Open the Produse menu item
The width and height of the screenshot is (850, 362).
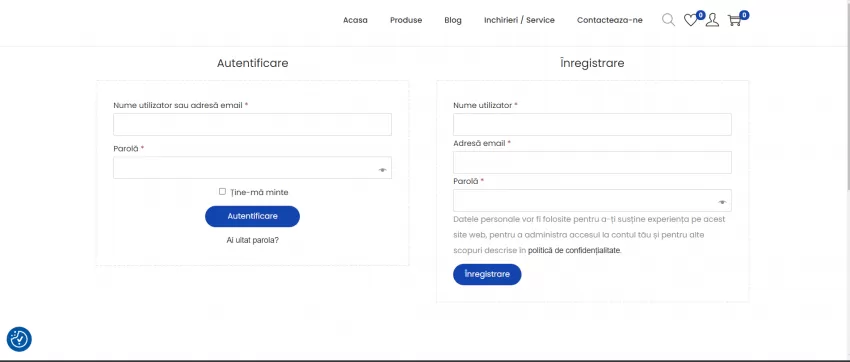(x=406, y=20)
